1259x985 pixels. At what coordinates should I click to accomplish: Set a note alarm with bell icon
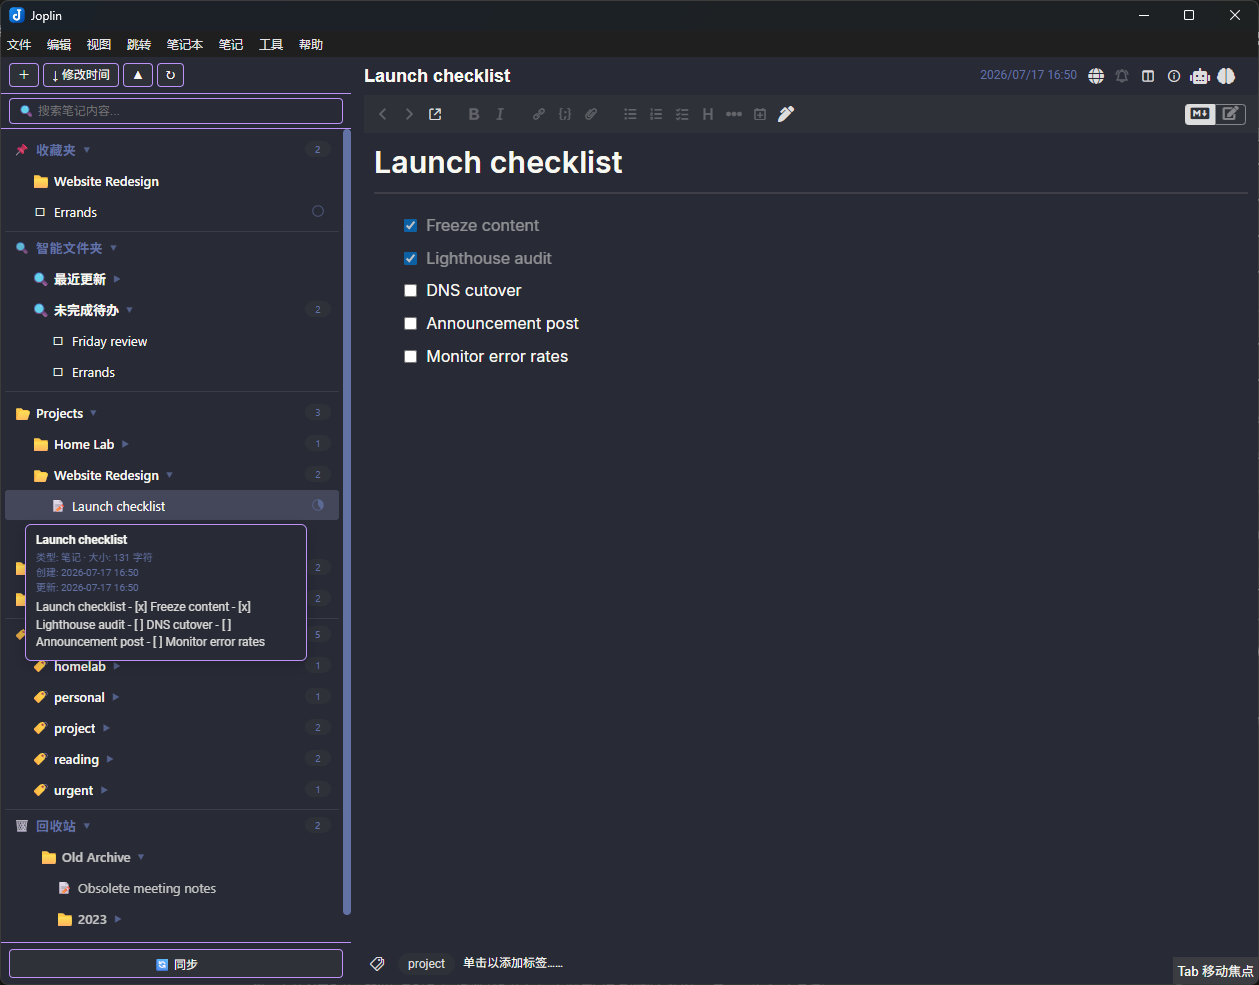pos(1122,76)
